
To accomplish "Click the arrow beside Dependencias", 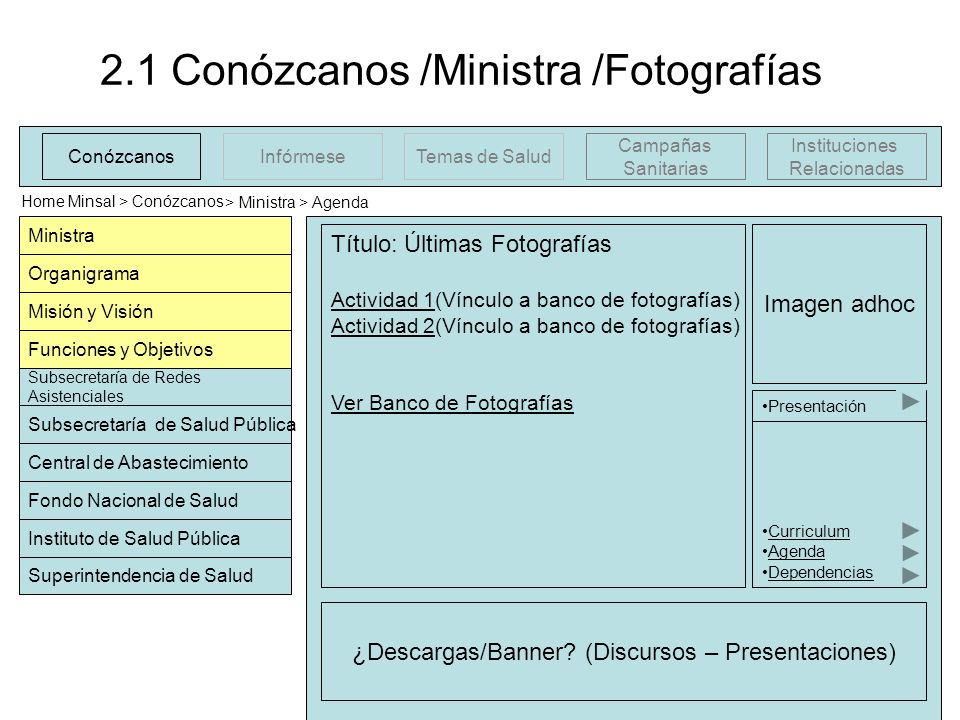I will click(x=910, y=575).
